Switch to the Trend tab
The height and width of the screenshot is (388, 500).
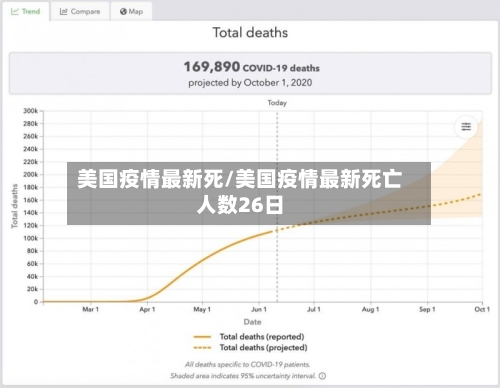(26, 11)
